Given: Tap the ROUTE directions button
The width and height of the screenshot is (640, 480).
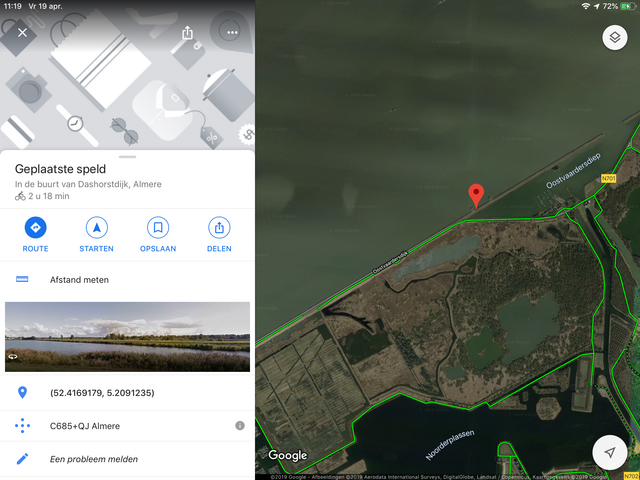Looking at the screenshot, I should 36,235.
